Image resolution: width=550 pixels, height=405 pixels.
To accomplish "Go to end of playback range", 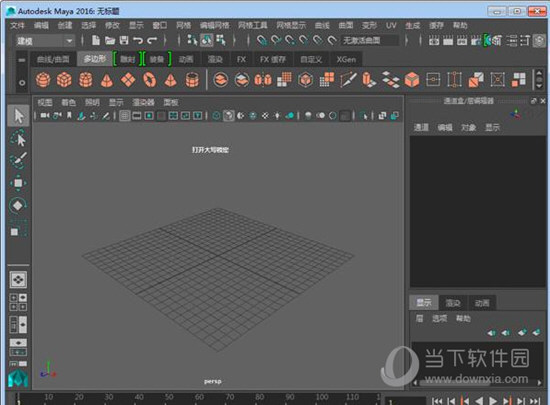I will pyautogui.click(x=535, y=400).
